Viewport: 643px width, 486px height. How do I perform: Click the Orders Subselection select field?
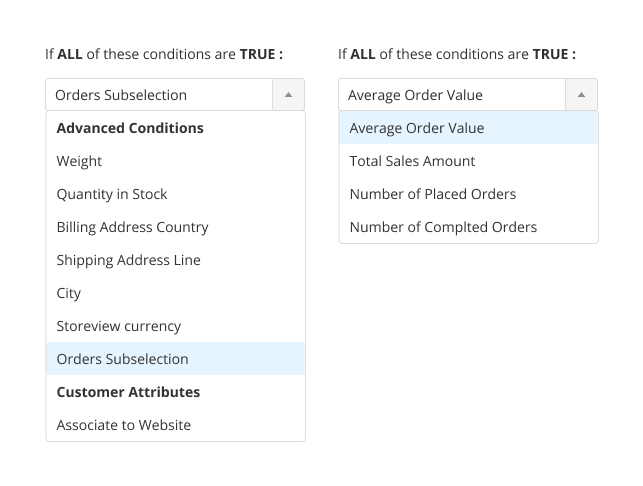point(159,95)
